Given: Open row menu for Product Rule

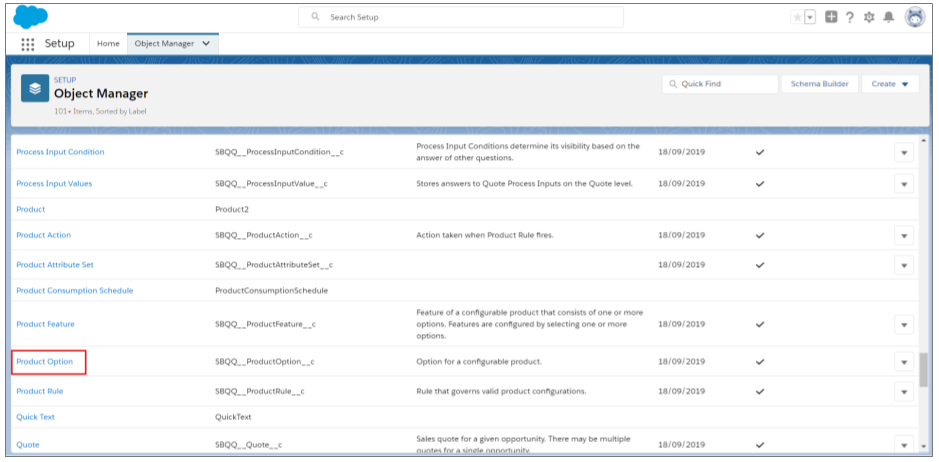Looking at the screenshot, I should click(904, 391).
